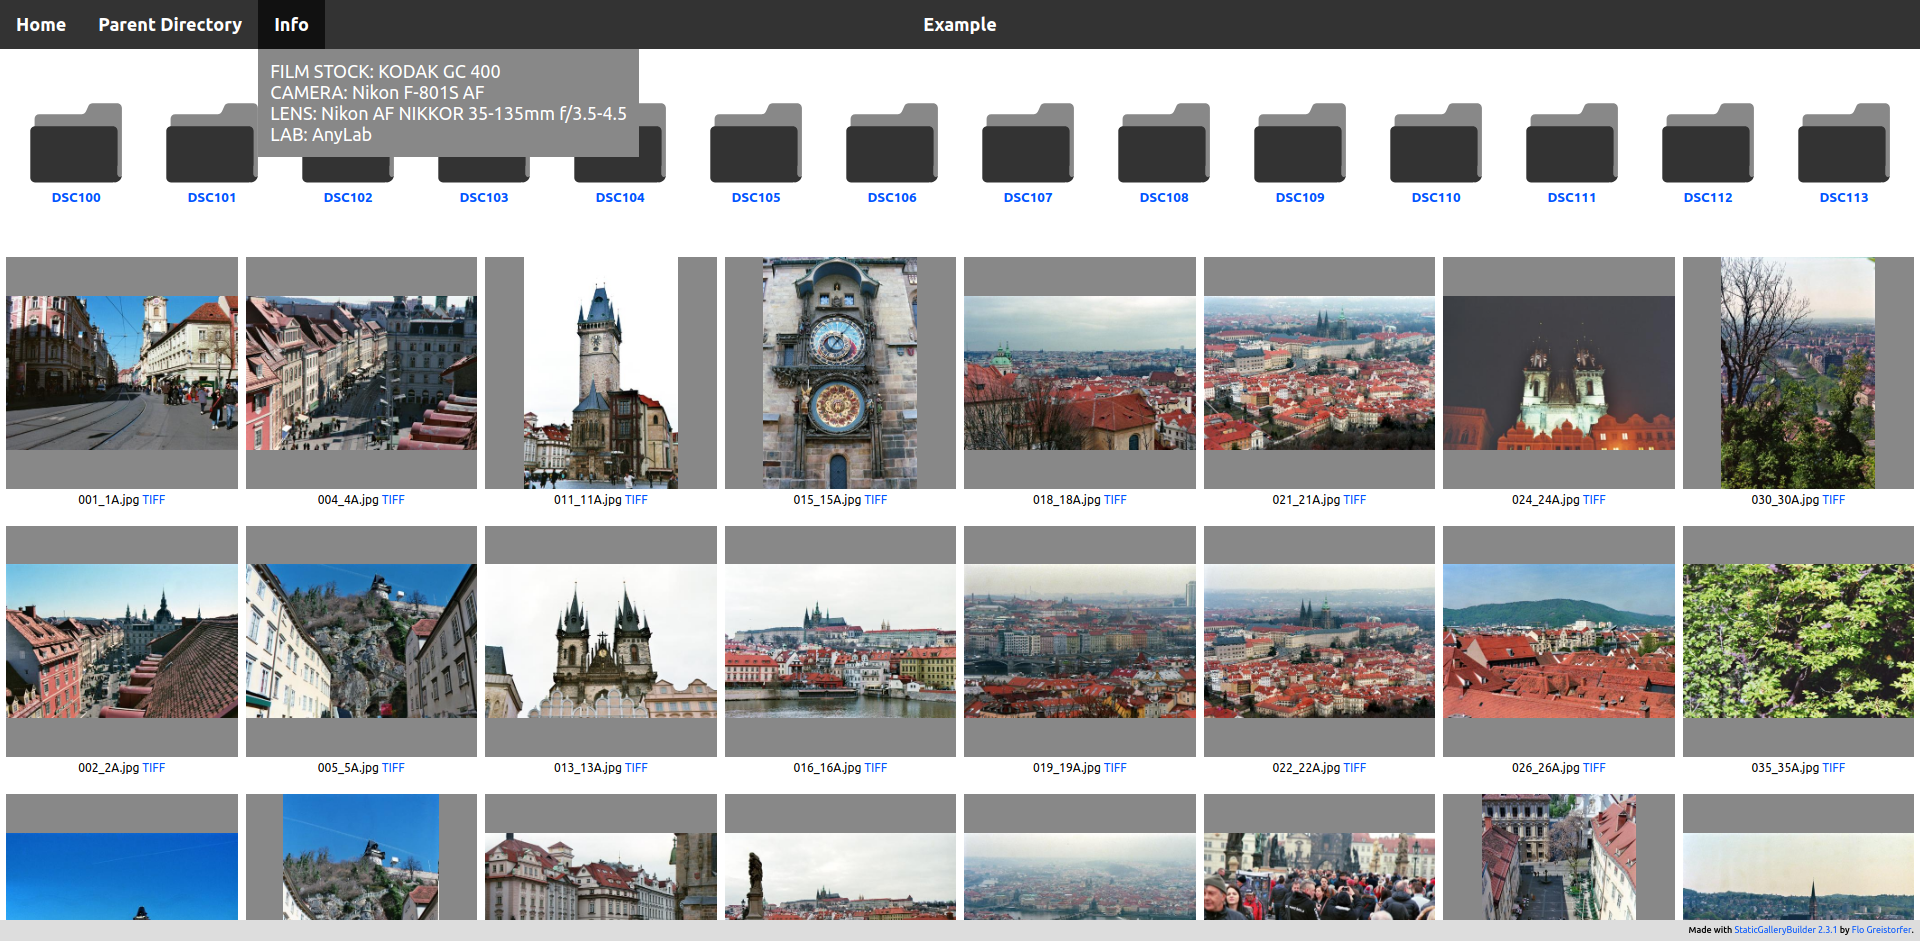The height and width of the screenshot is (941, 1920).
Task: Open the DSC110 folder icon
Action: [1436, 143]
